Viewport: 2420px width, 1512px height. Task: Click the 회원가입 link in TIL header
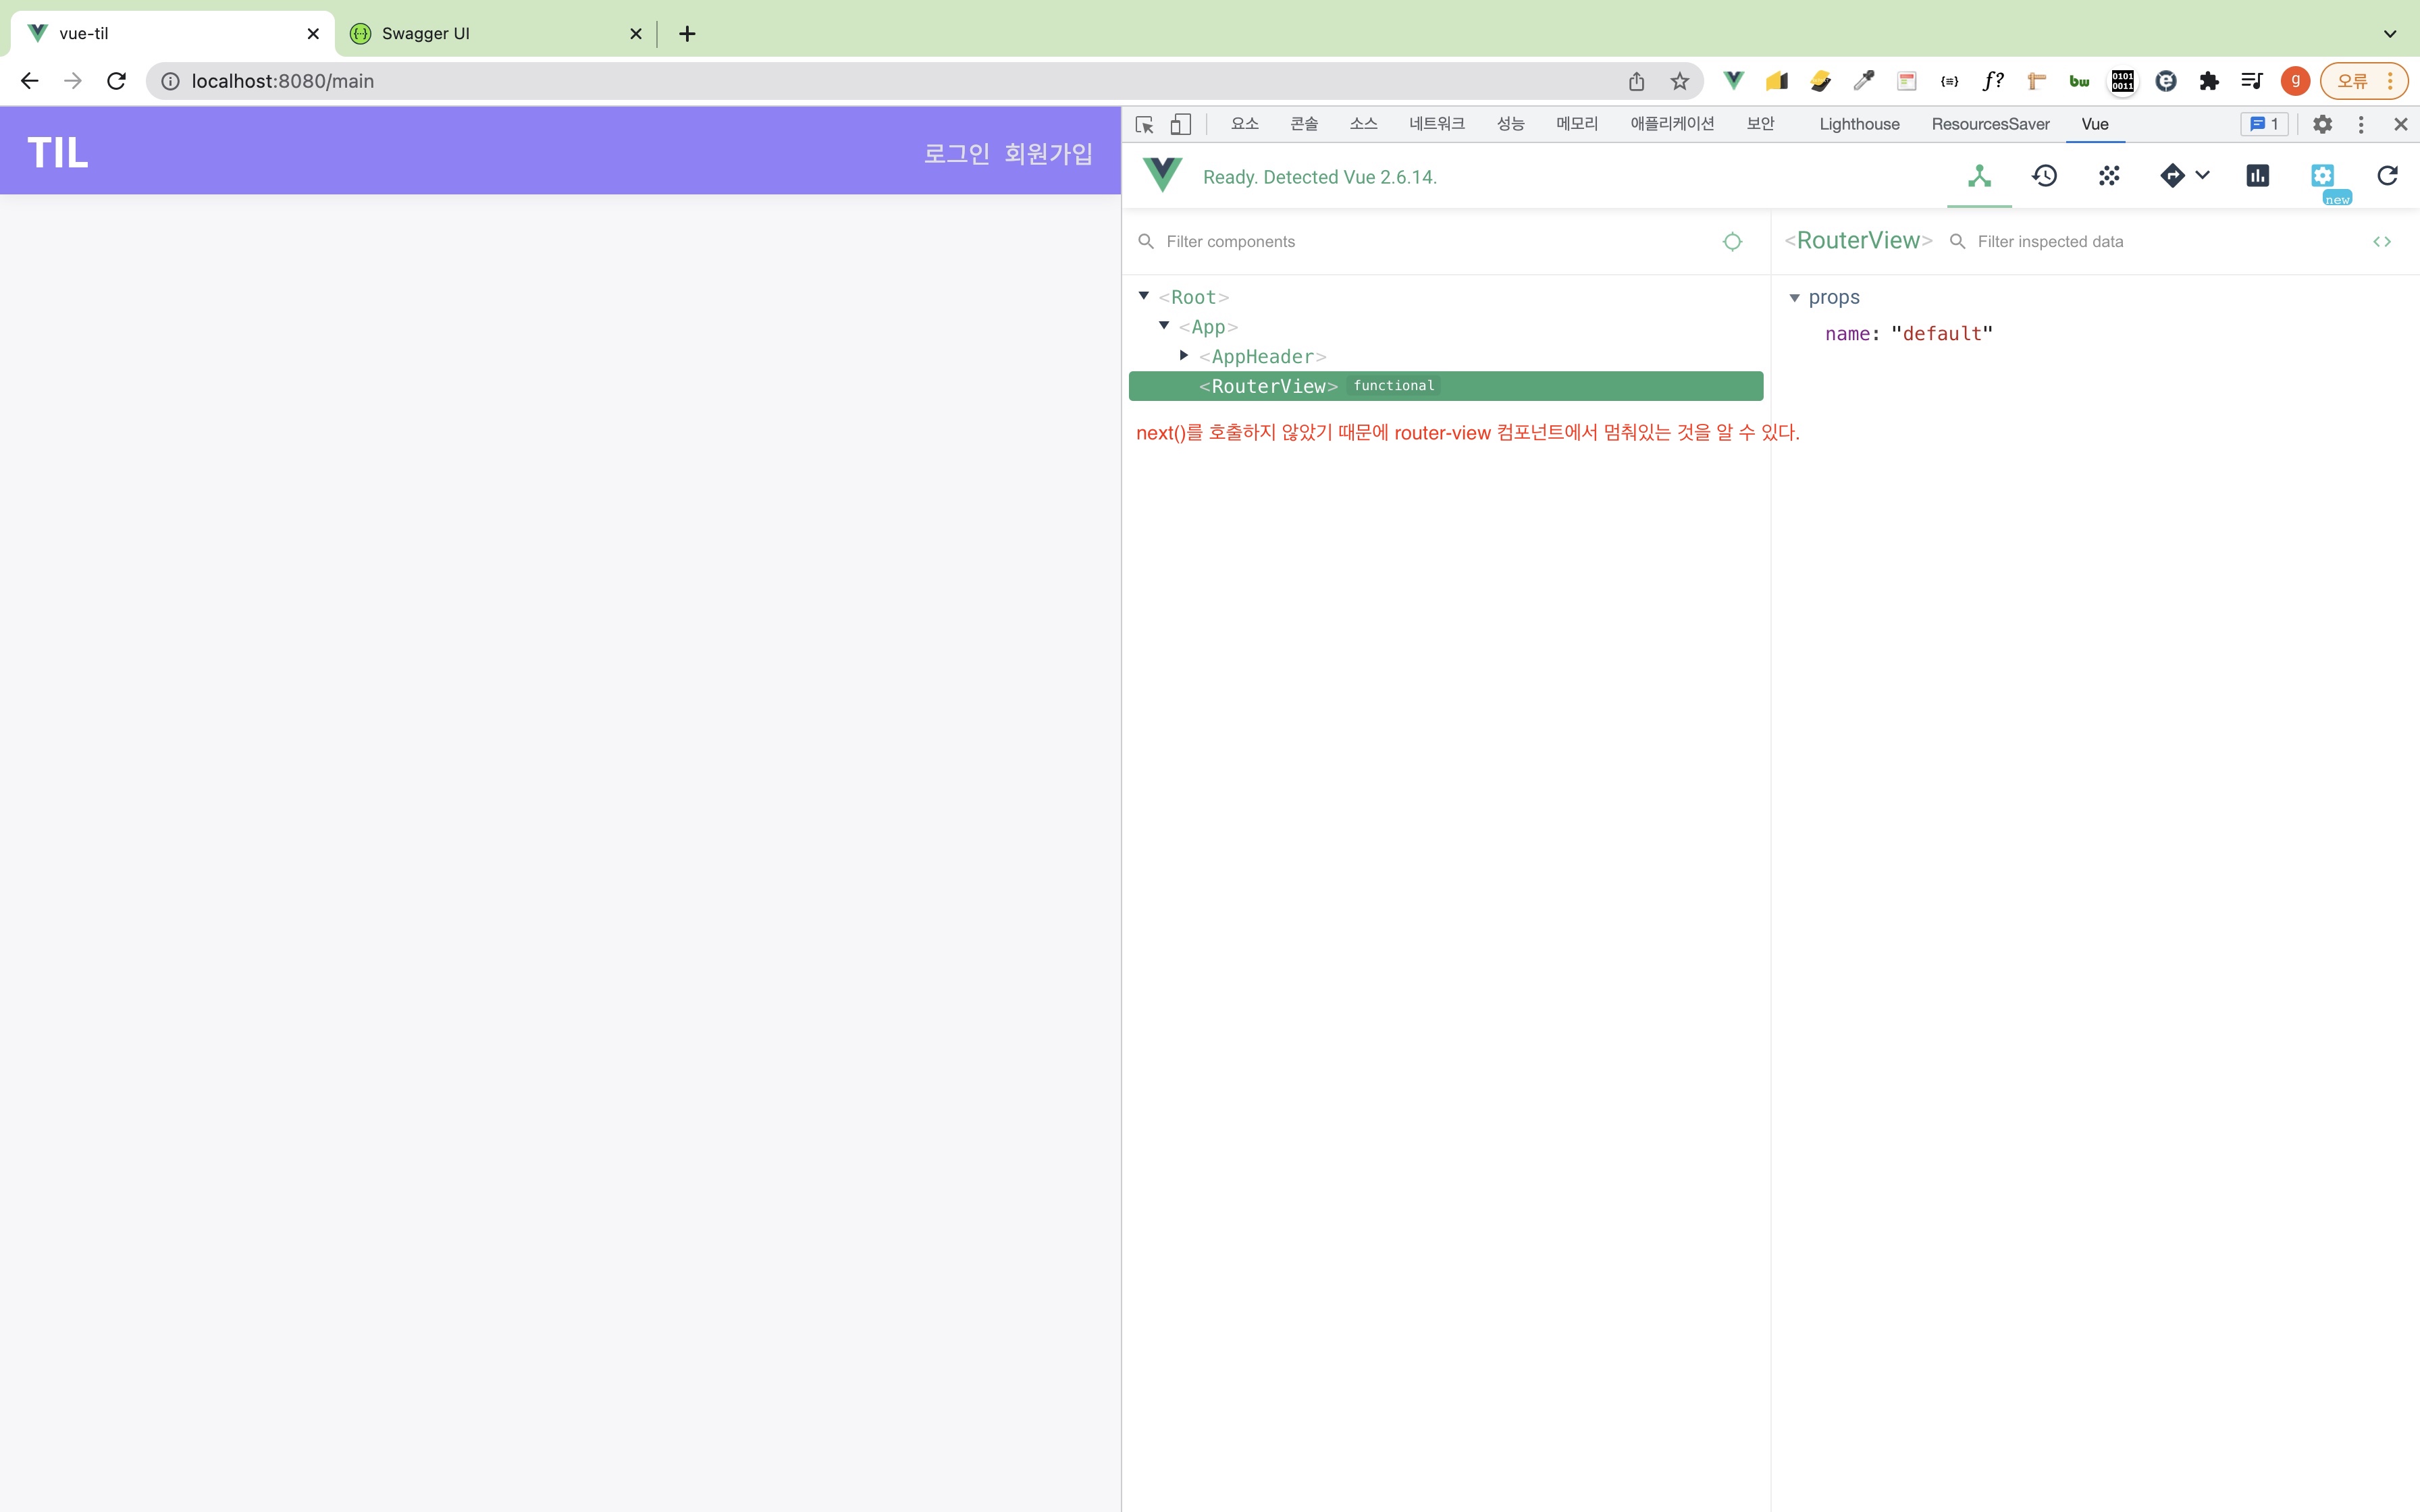[x=1048, y=153]
